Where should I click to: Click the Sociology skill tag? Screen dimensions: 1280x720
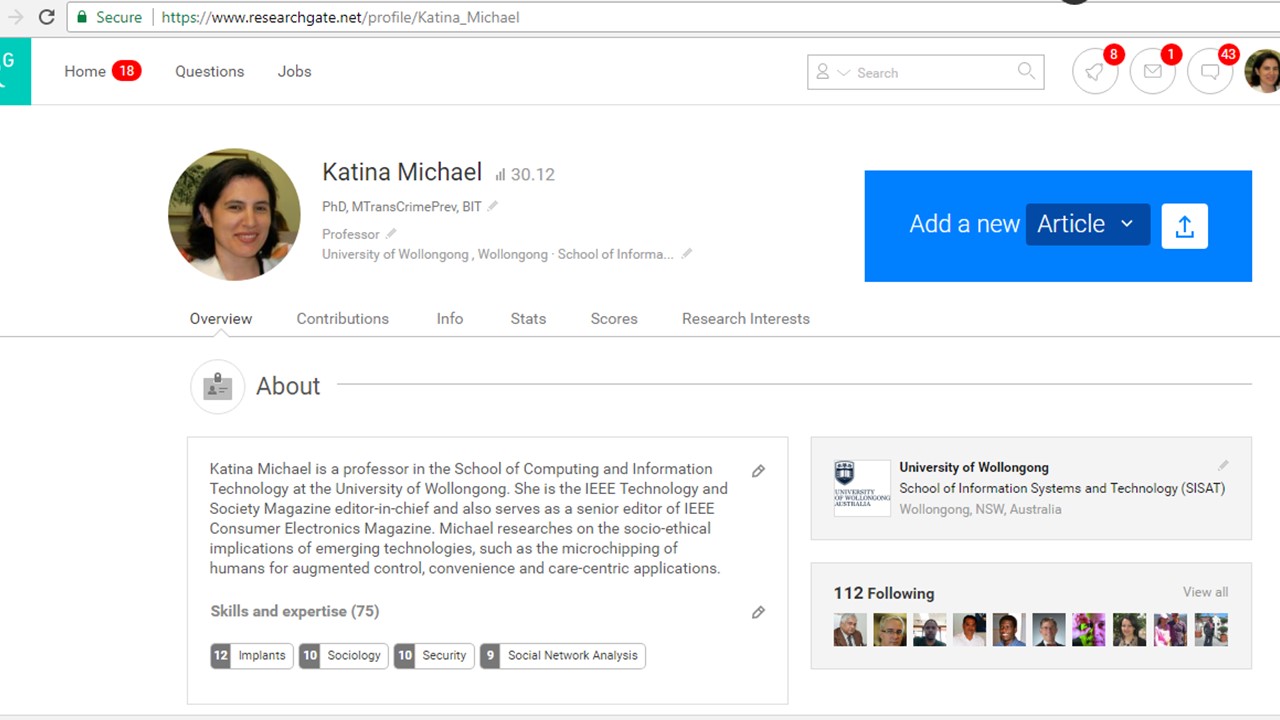coord(343,656)
